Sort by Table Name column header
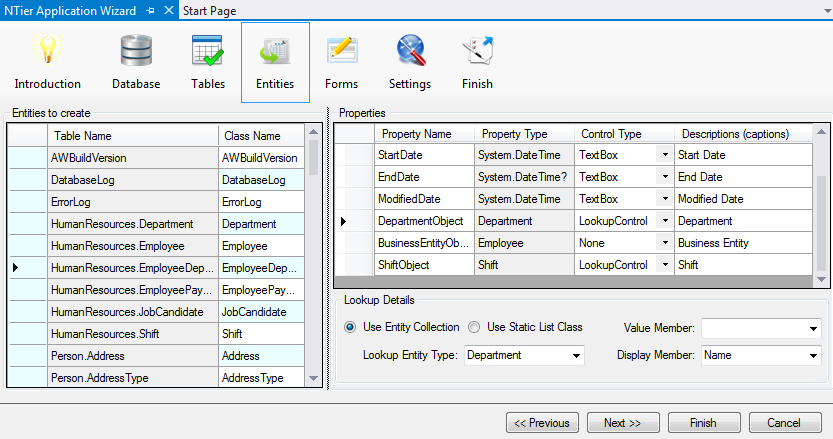 (x=133, y=136)
